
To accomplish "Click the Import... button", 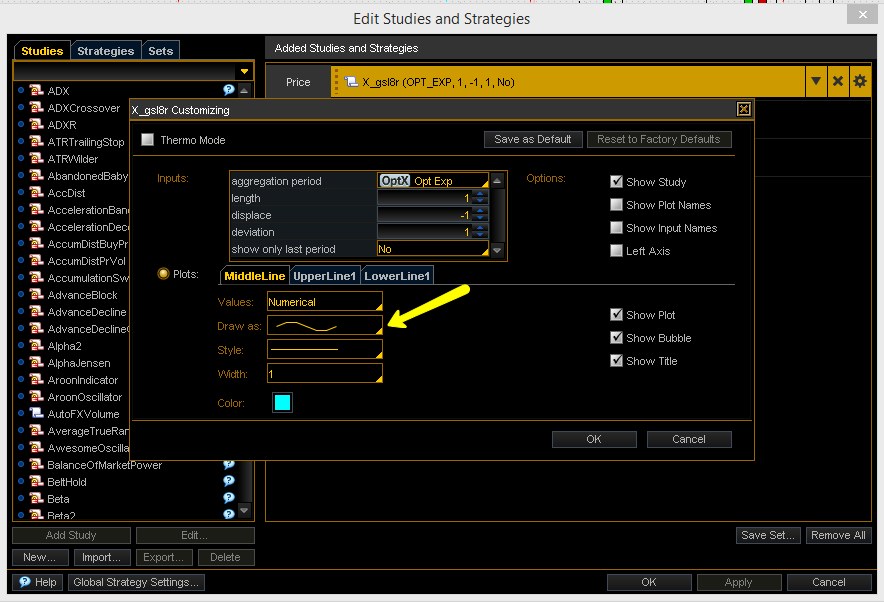I will pyautogui.click(x=101, y=557).
